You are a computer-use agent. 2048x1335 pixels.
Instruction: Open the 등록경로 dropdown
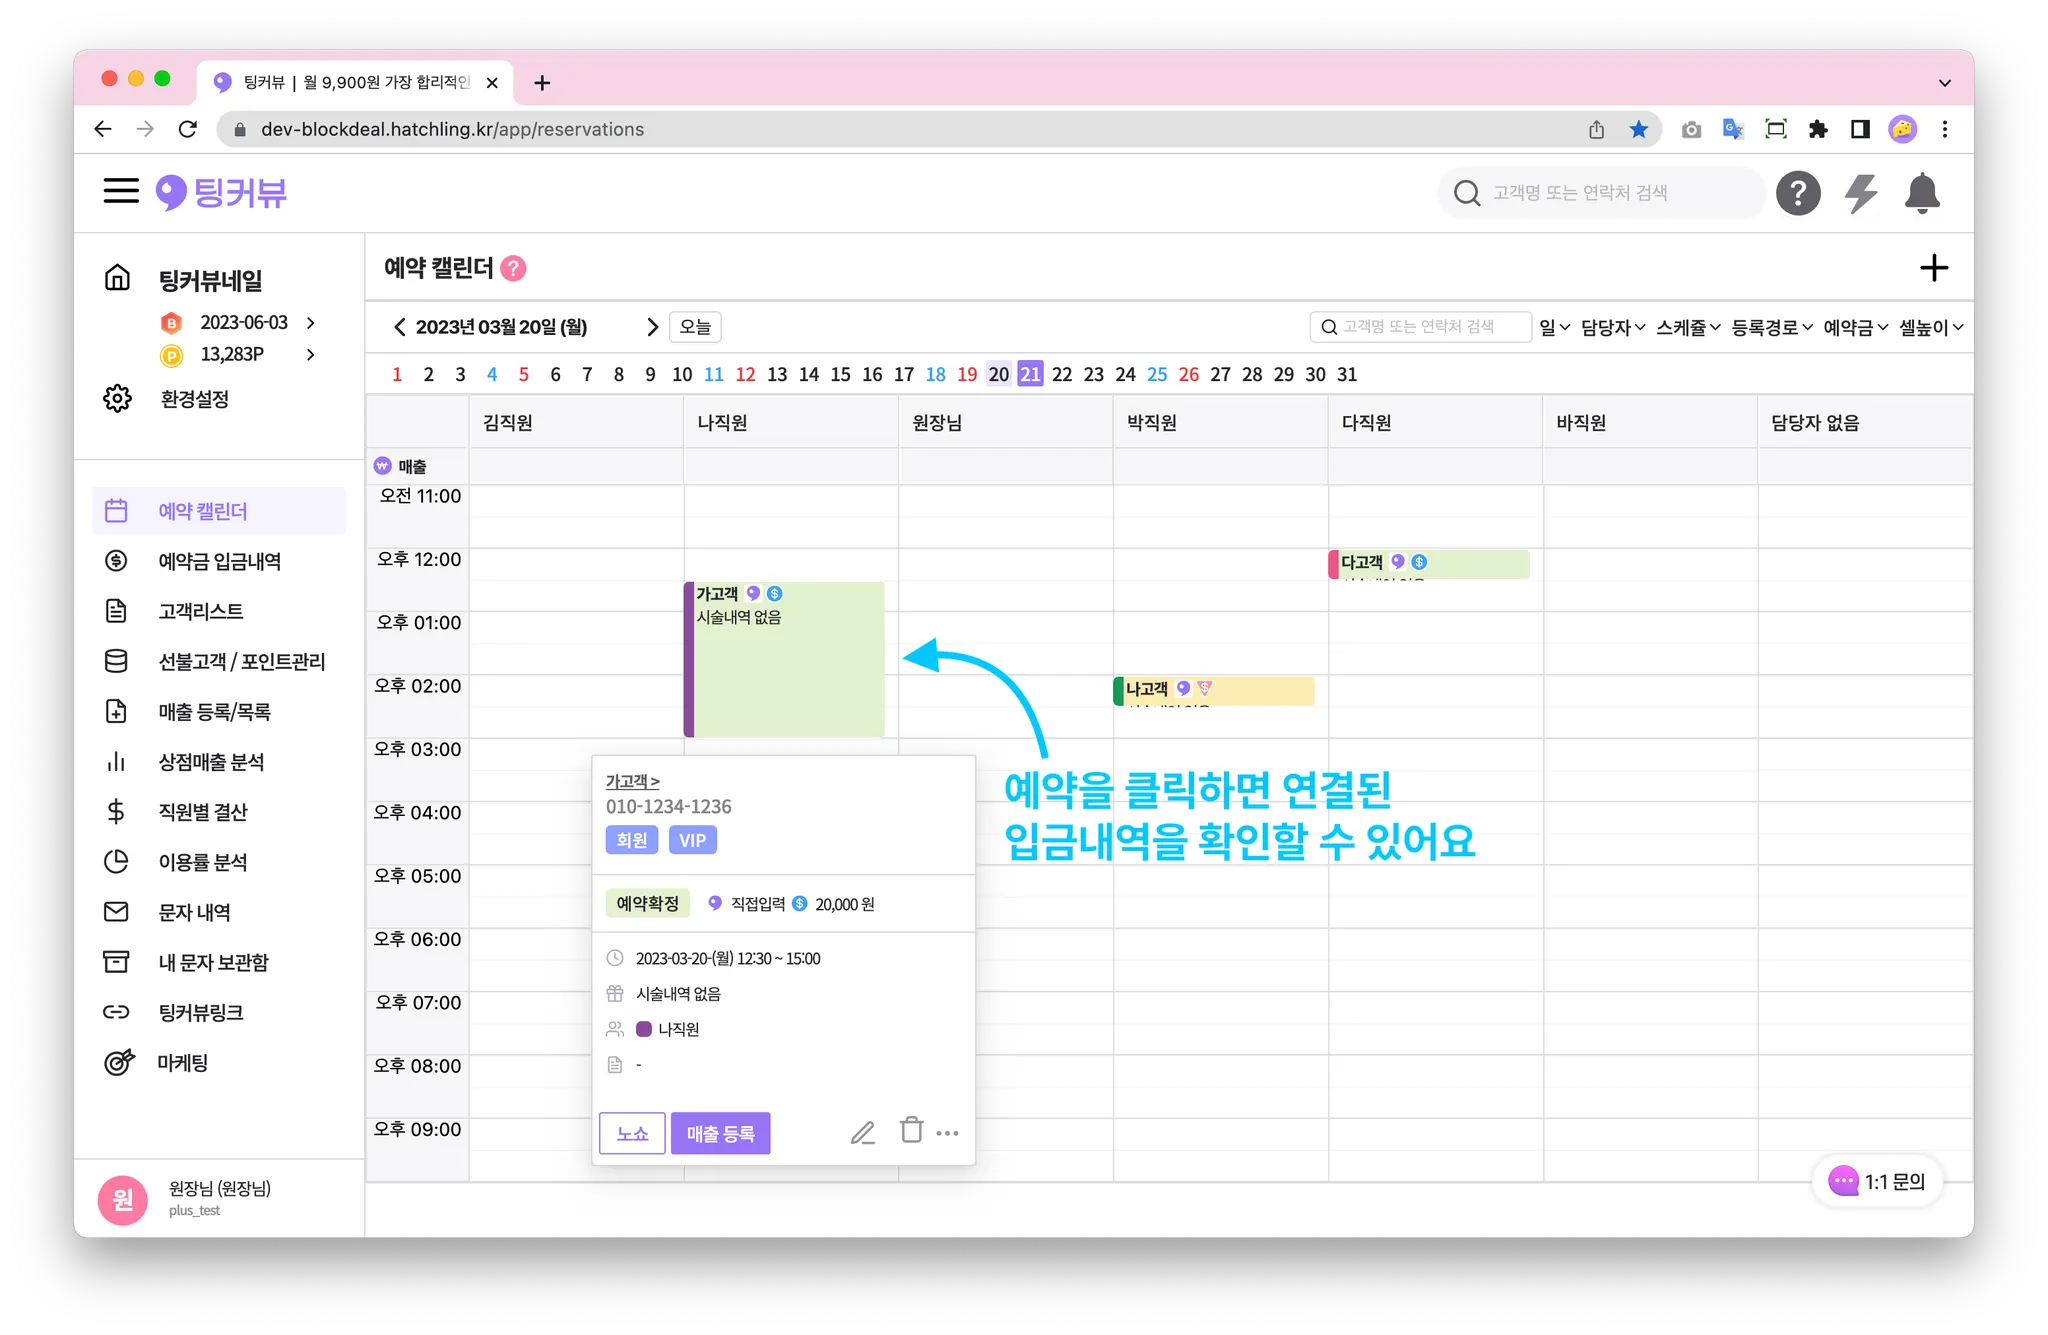[1771, 327]
